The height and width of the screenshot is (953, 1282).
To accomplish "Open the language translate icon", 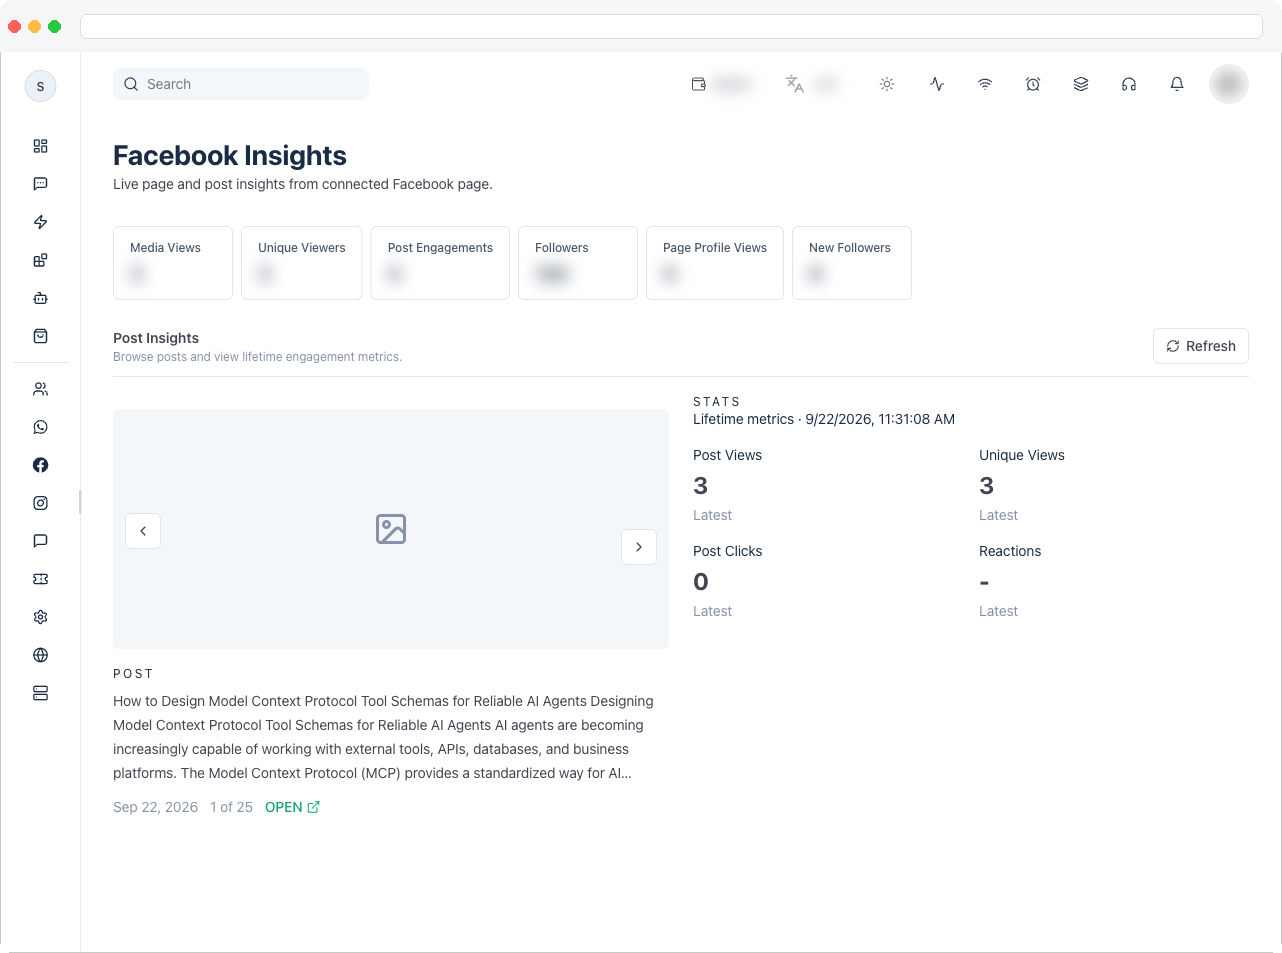I will pyautogui.click(x=795, y=84).
